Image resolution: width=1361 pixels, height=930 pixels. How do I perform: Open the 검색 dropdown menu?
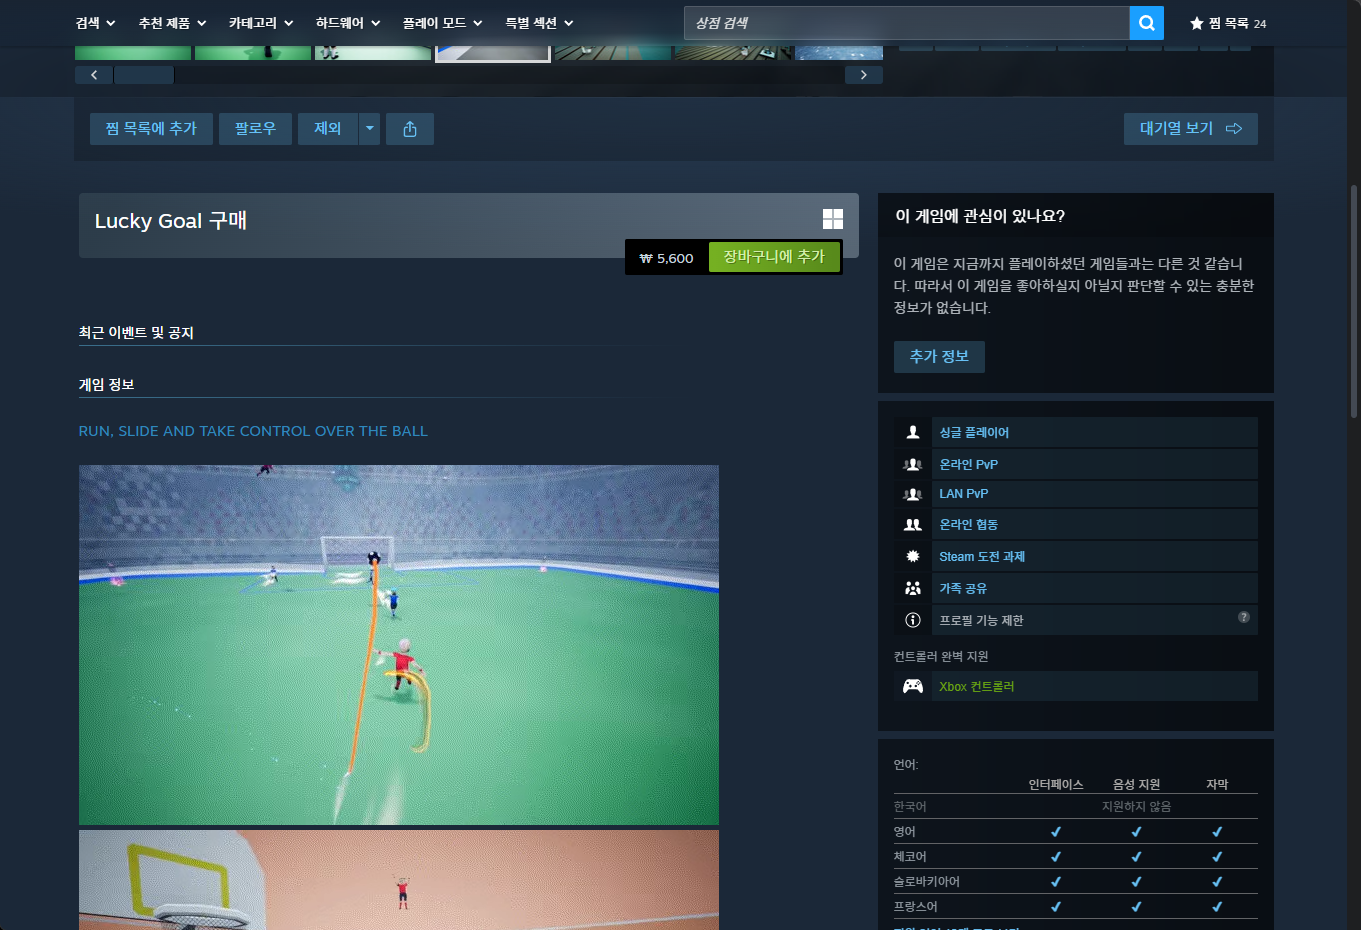(96, 23)
